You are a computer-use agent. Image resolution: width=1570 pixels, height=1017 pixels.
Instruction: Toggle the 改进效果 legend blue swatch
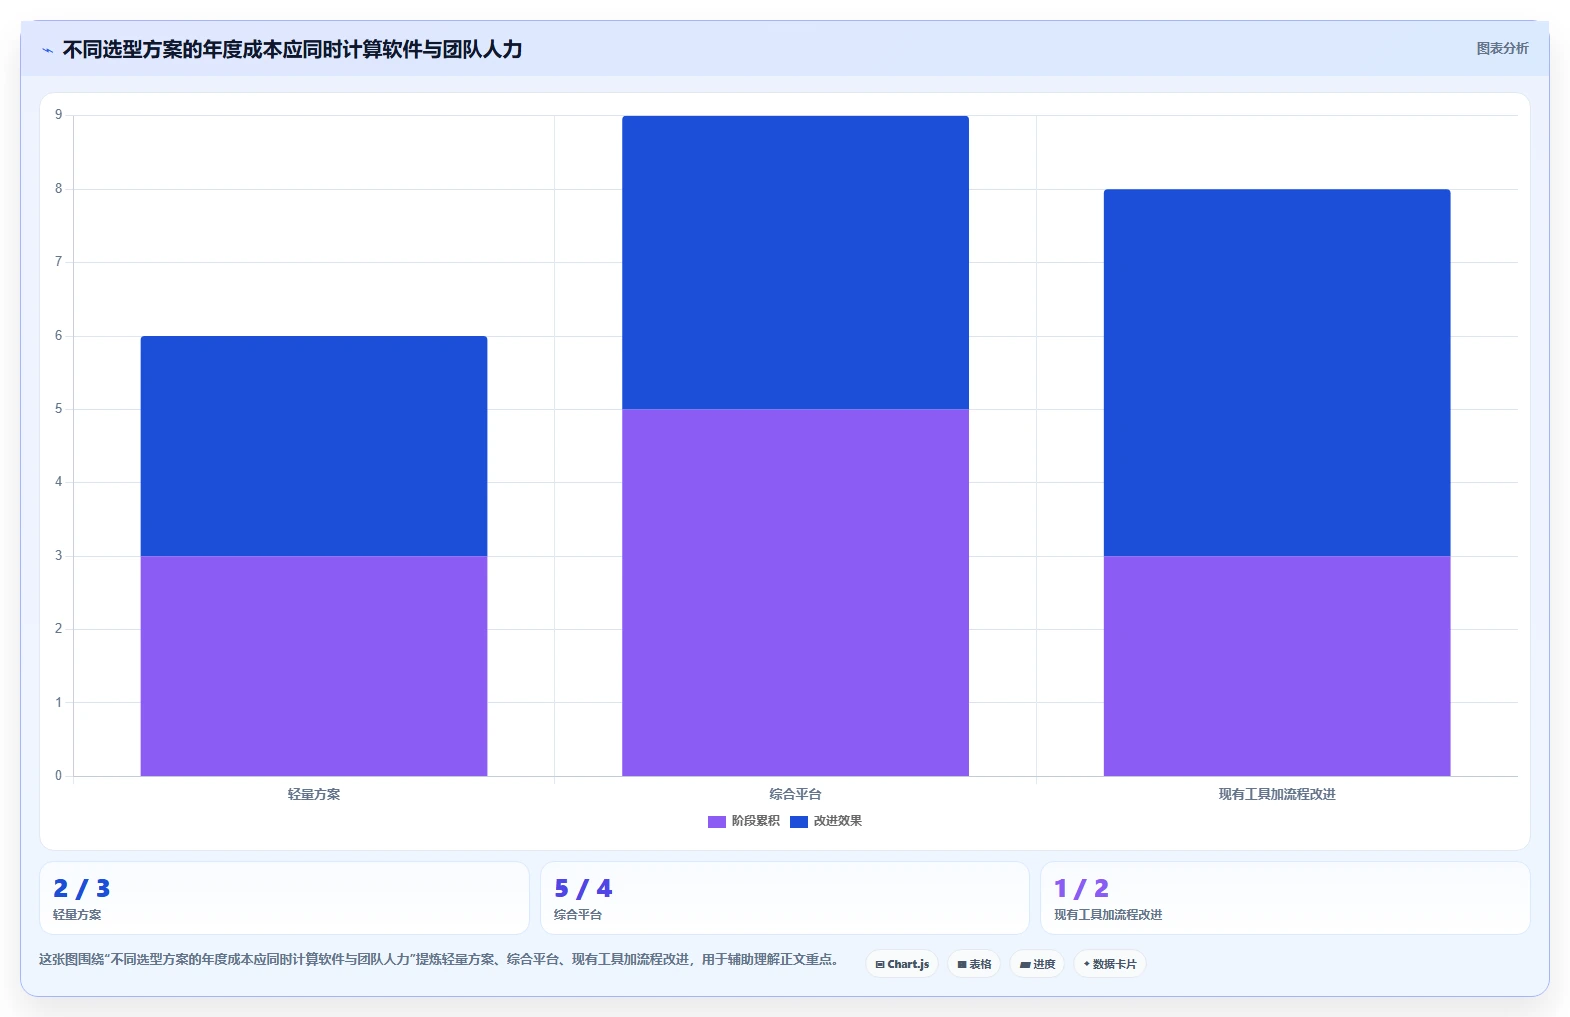[798, 822]
